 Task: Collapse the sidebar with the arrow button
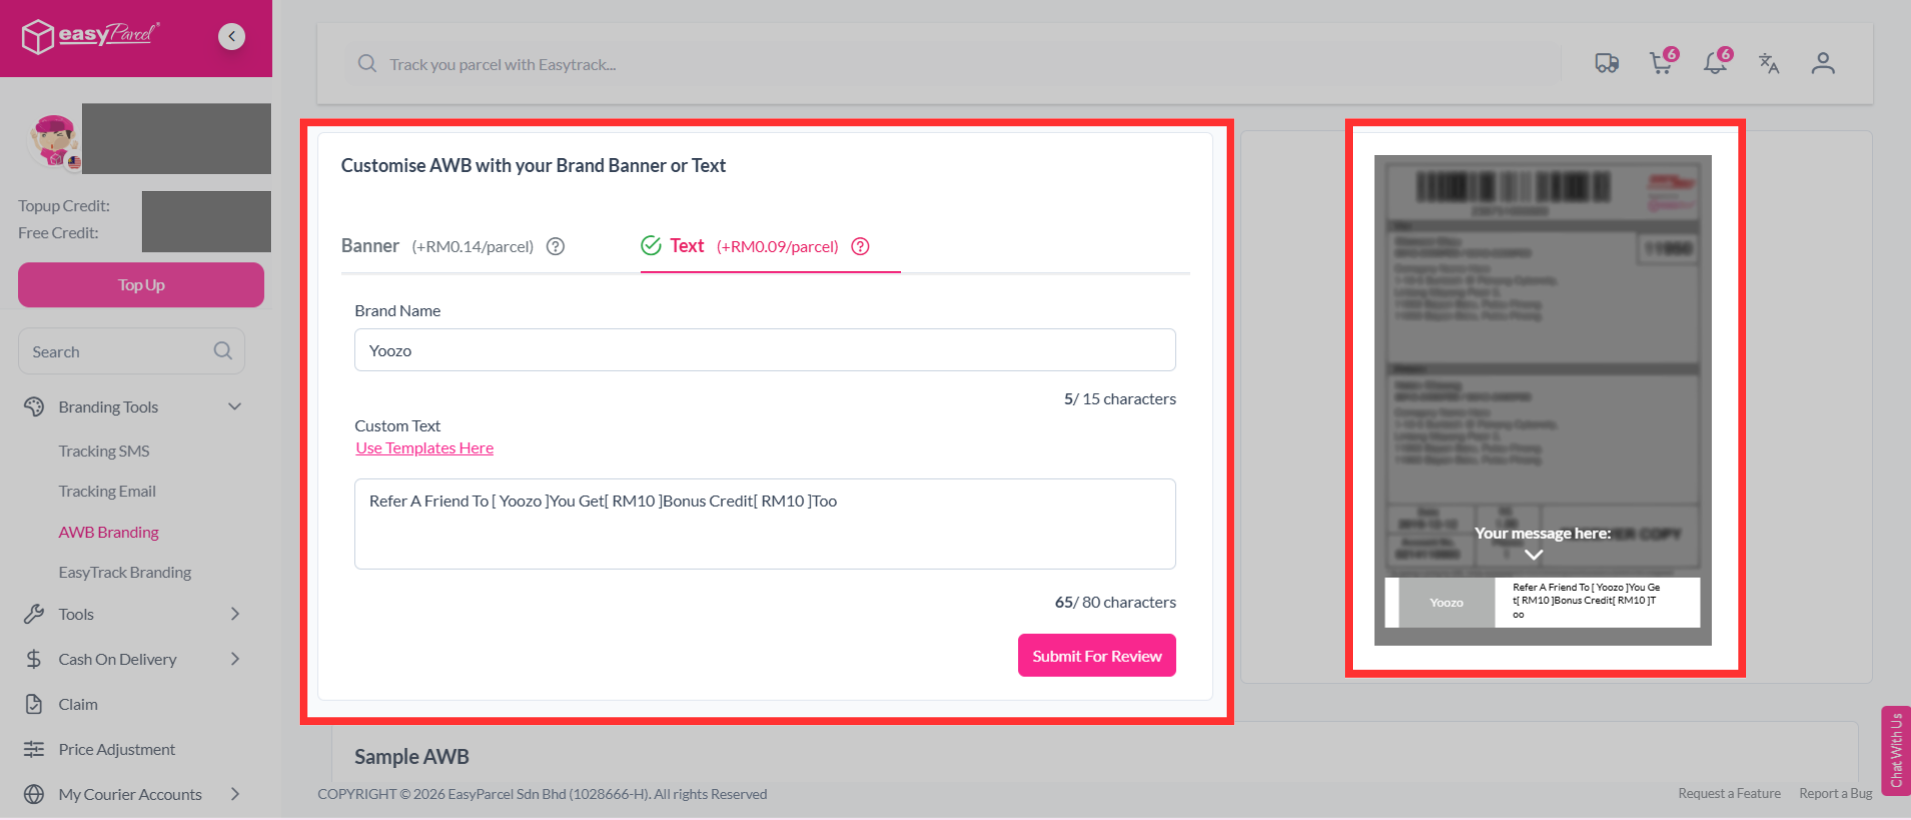pyautogui.click(x=232, y=36)
